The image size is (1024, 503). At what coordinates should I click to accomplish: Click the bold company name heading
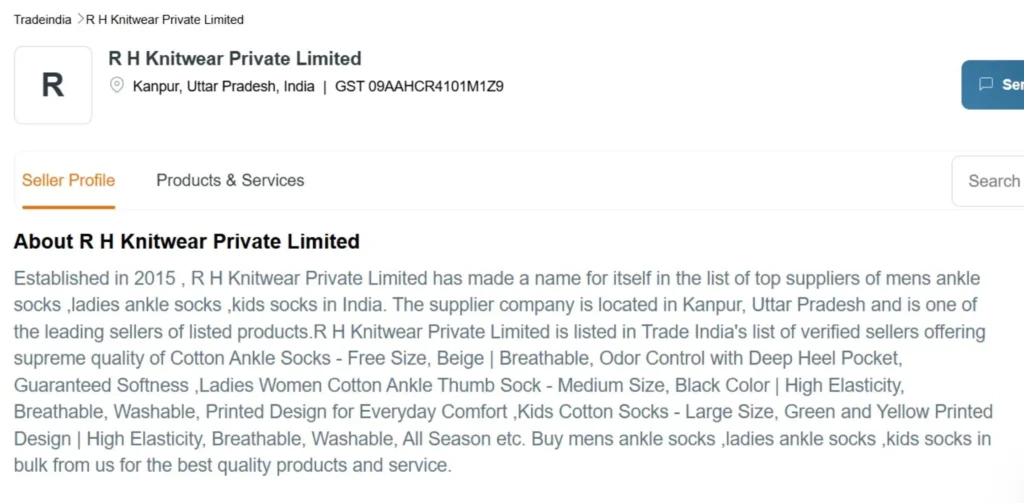click(x=234, y=59)
